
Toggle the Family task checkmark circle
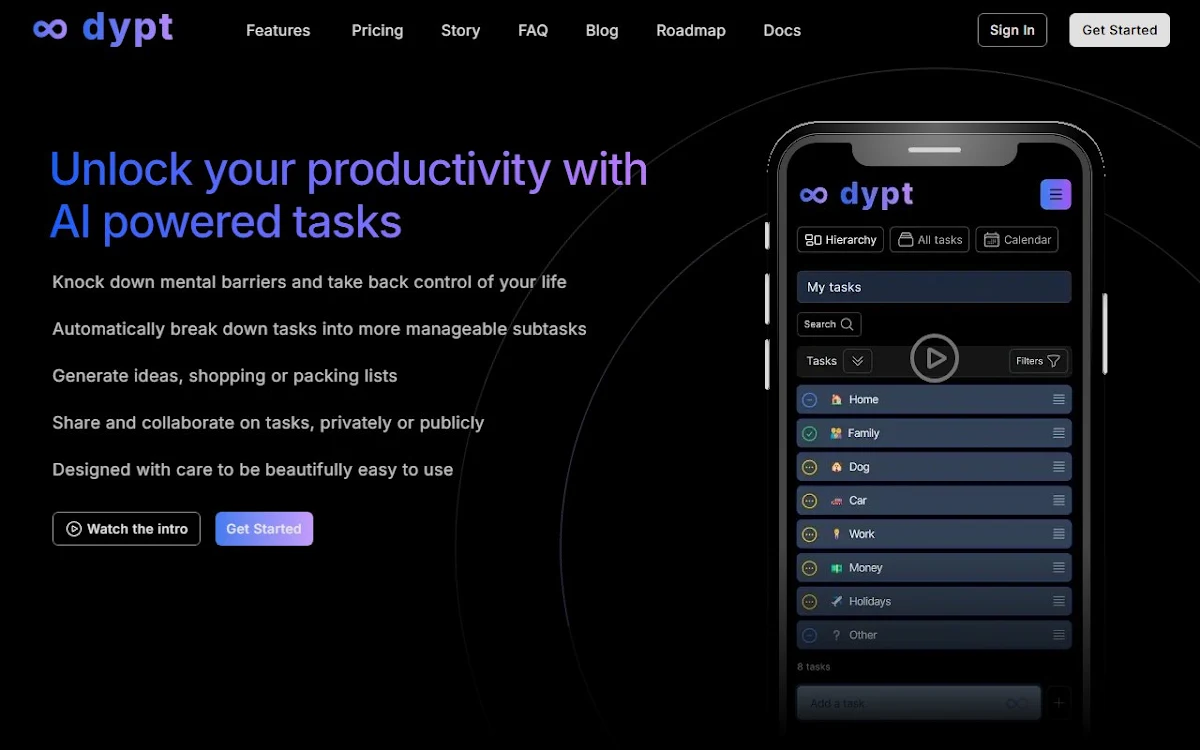tap(810, 434)
